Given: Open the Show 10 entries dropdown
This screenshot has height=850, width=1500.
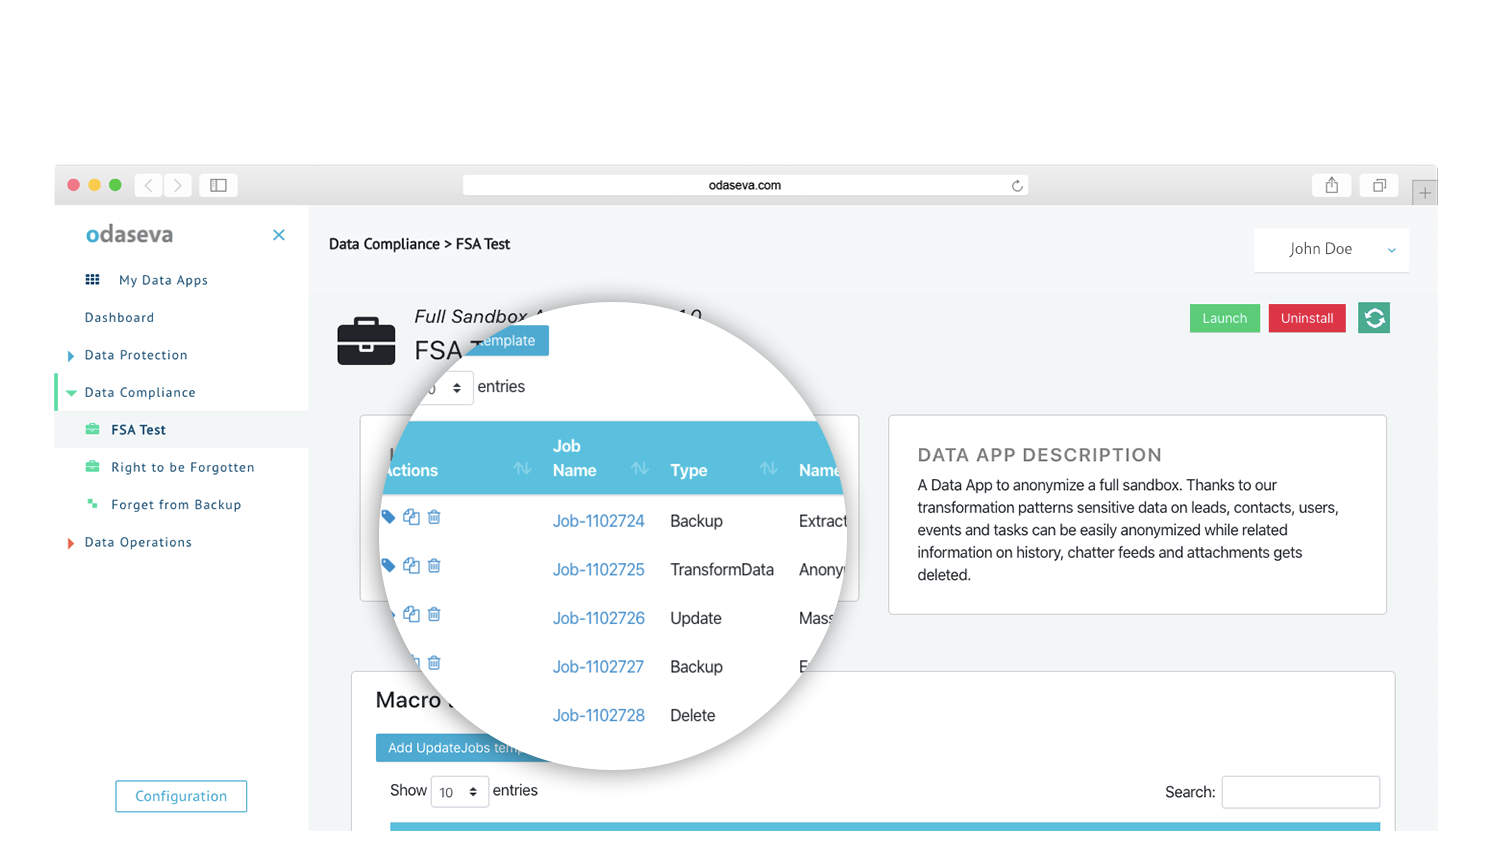Looking at the screenshot, I should (x=459, y=792).
